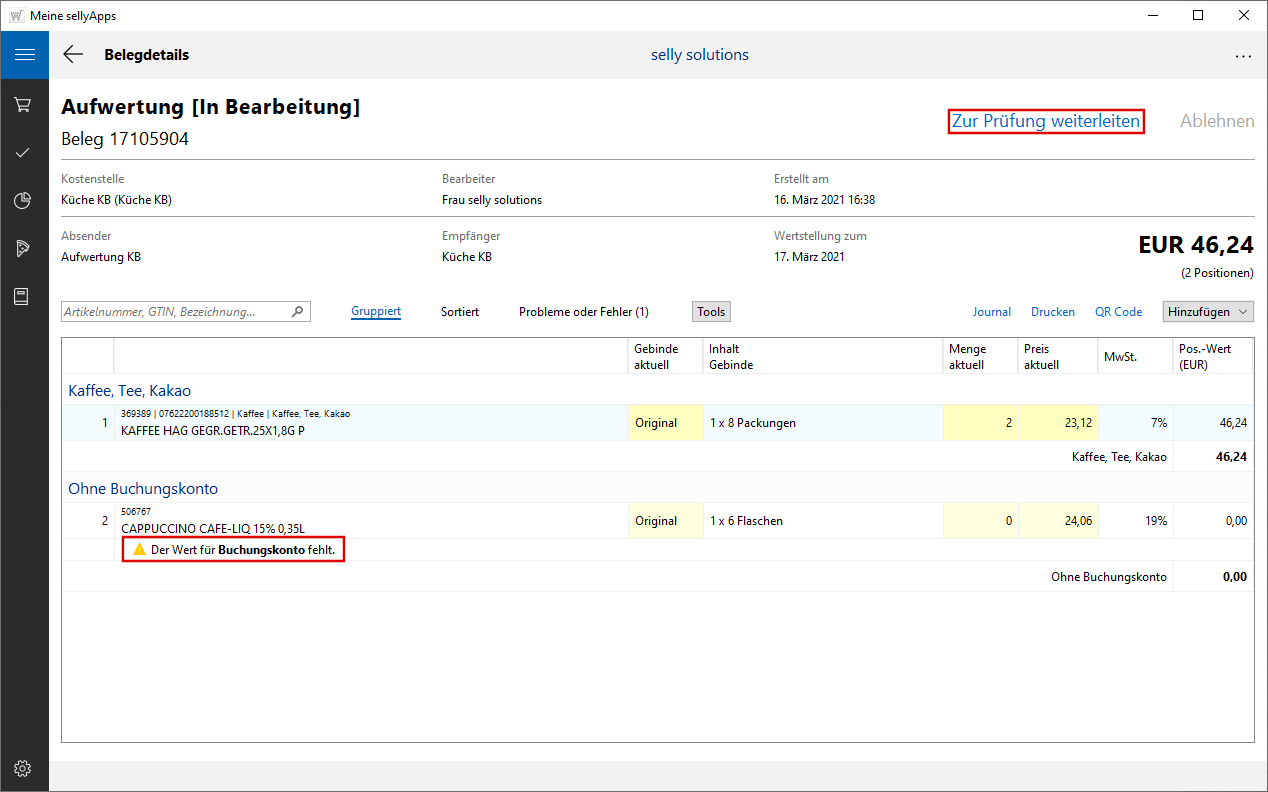Switch to Sortiert view
The image size is (1268, 792).
460,312
